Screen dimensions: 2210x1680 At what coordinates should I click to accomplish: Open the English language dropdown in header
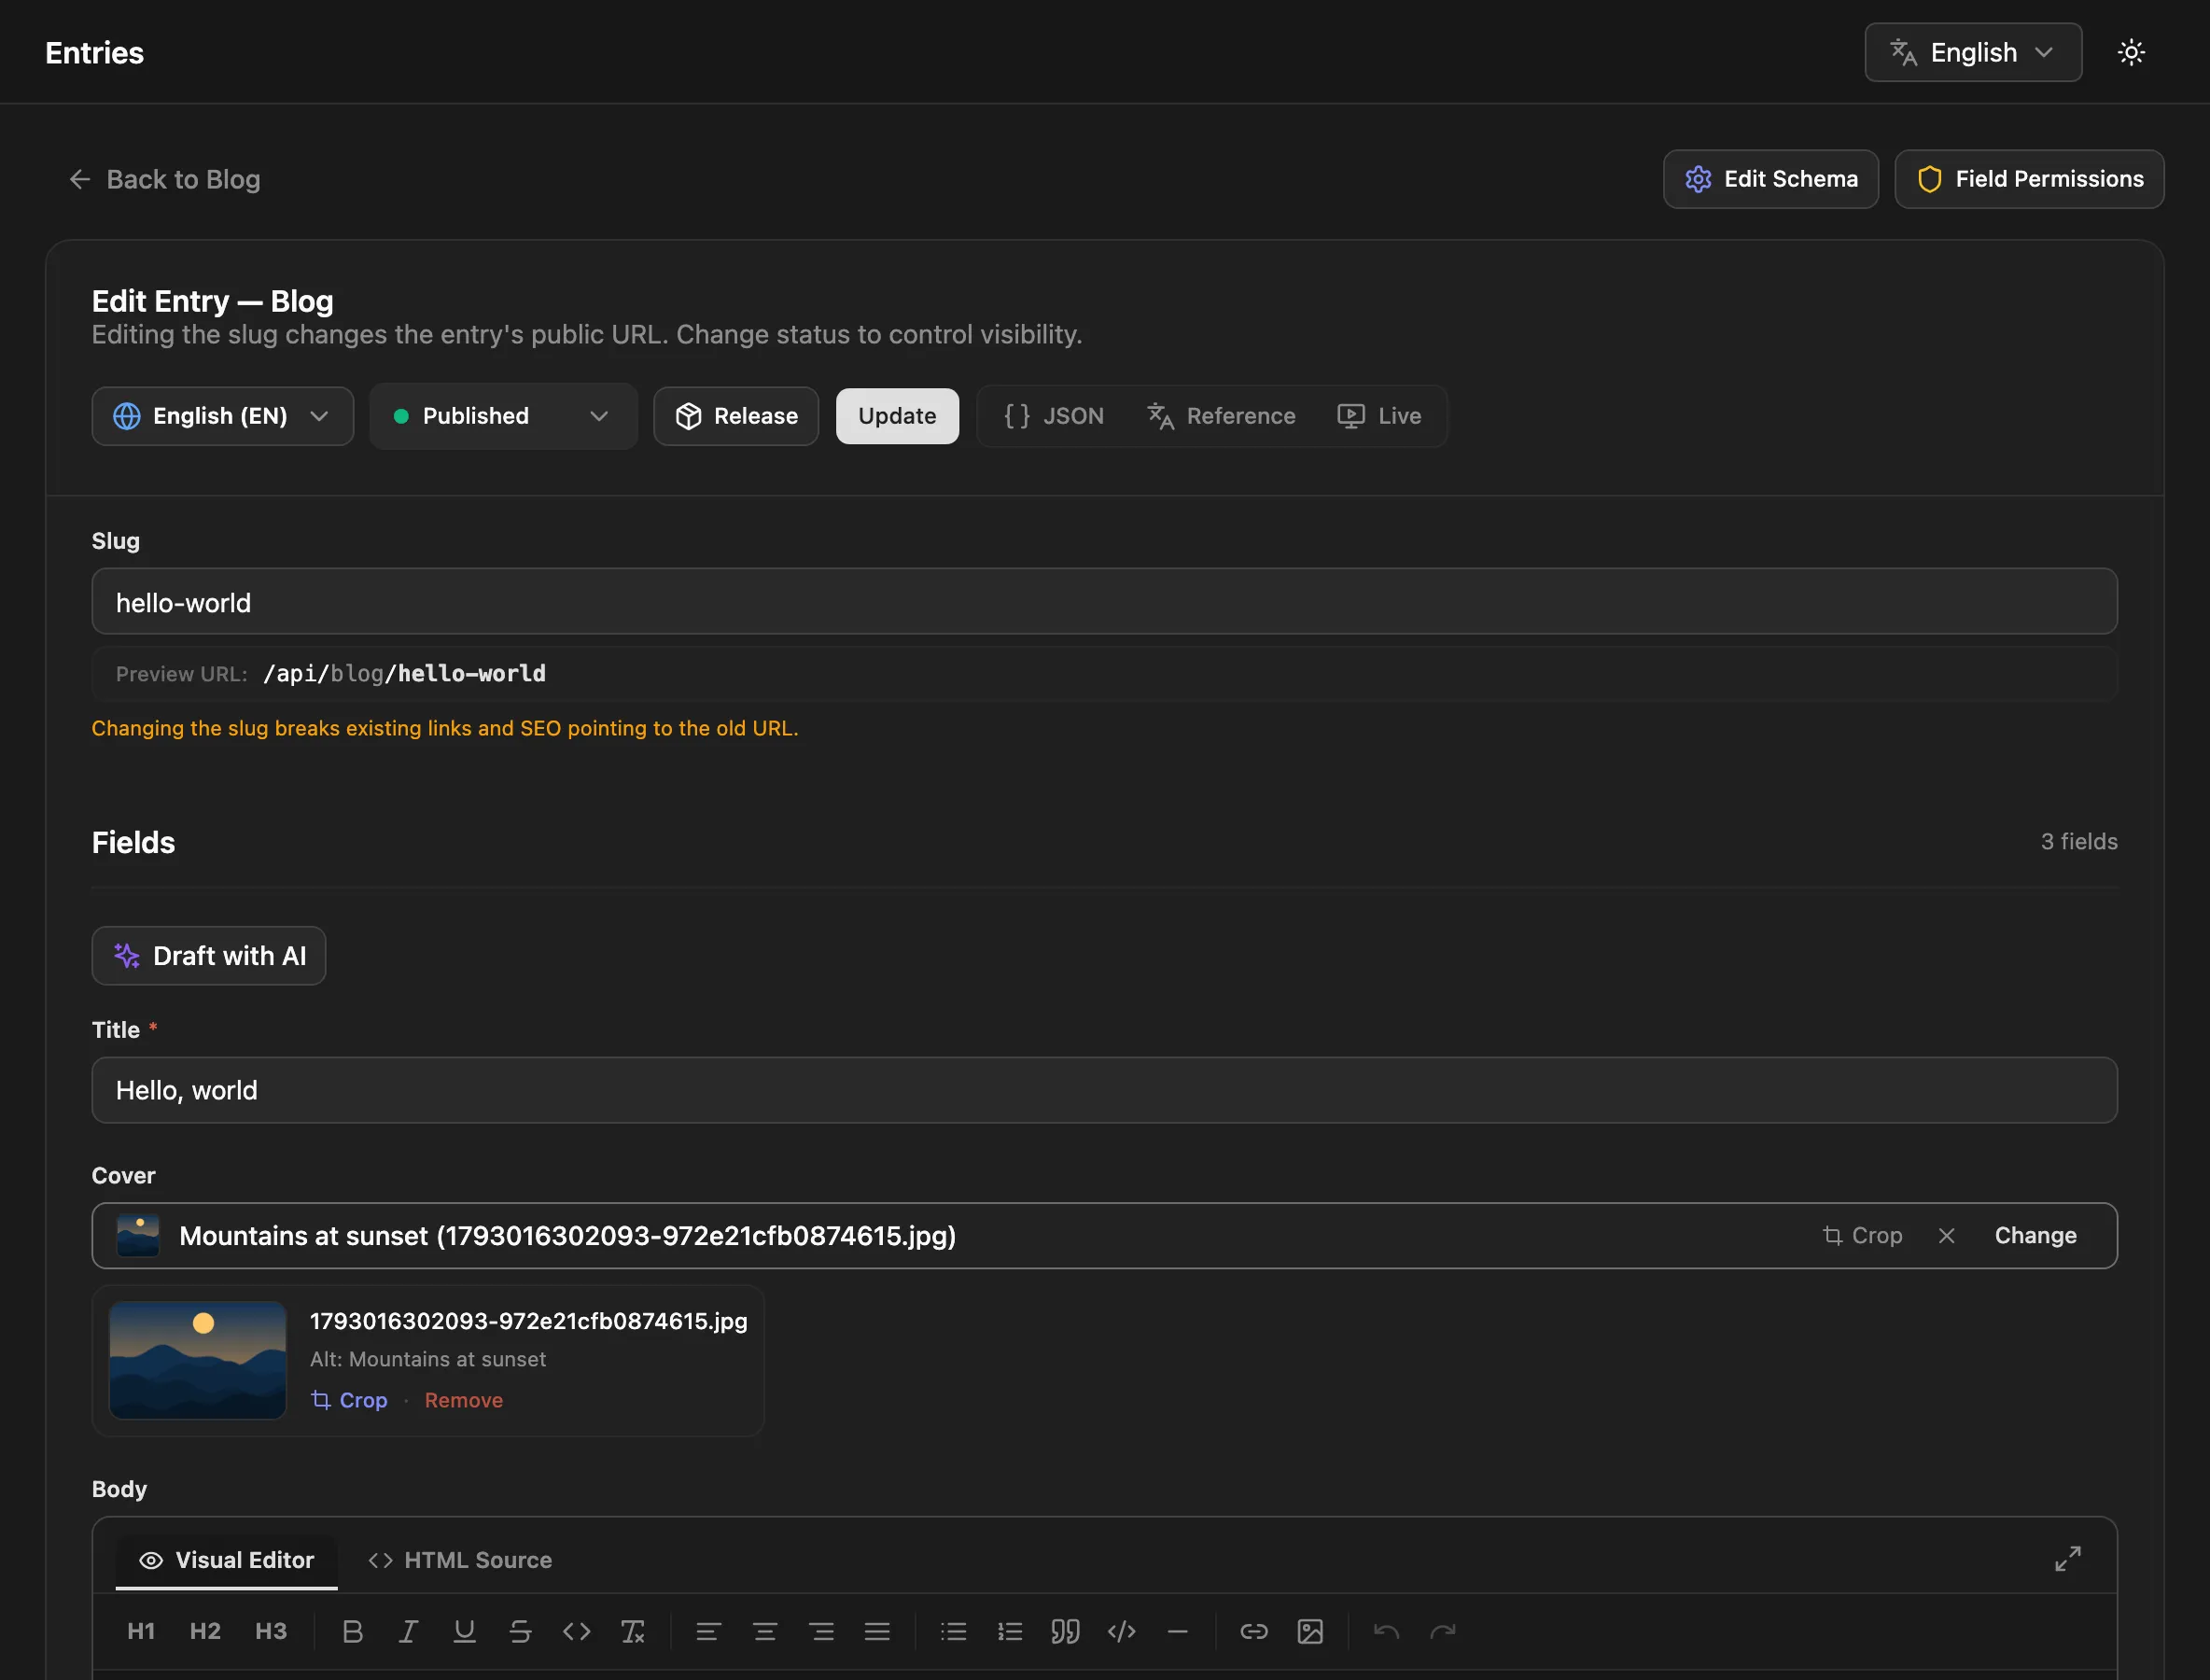coord(1973,52)
